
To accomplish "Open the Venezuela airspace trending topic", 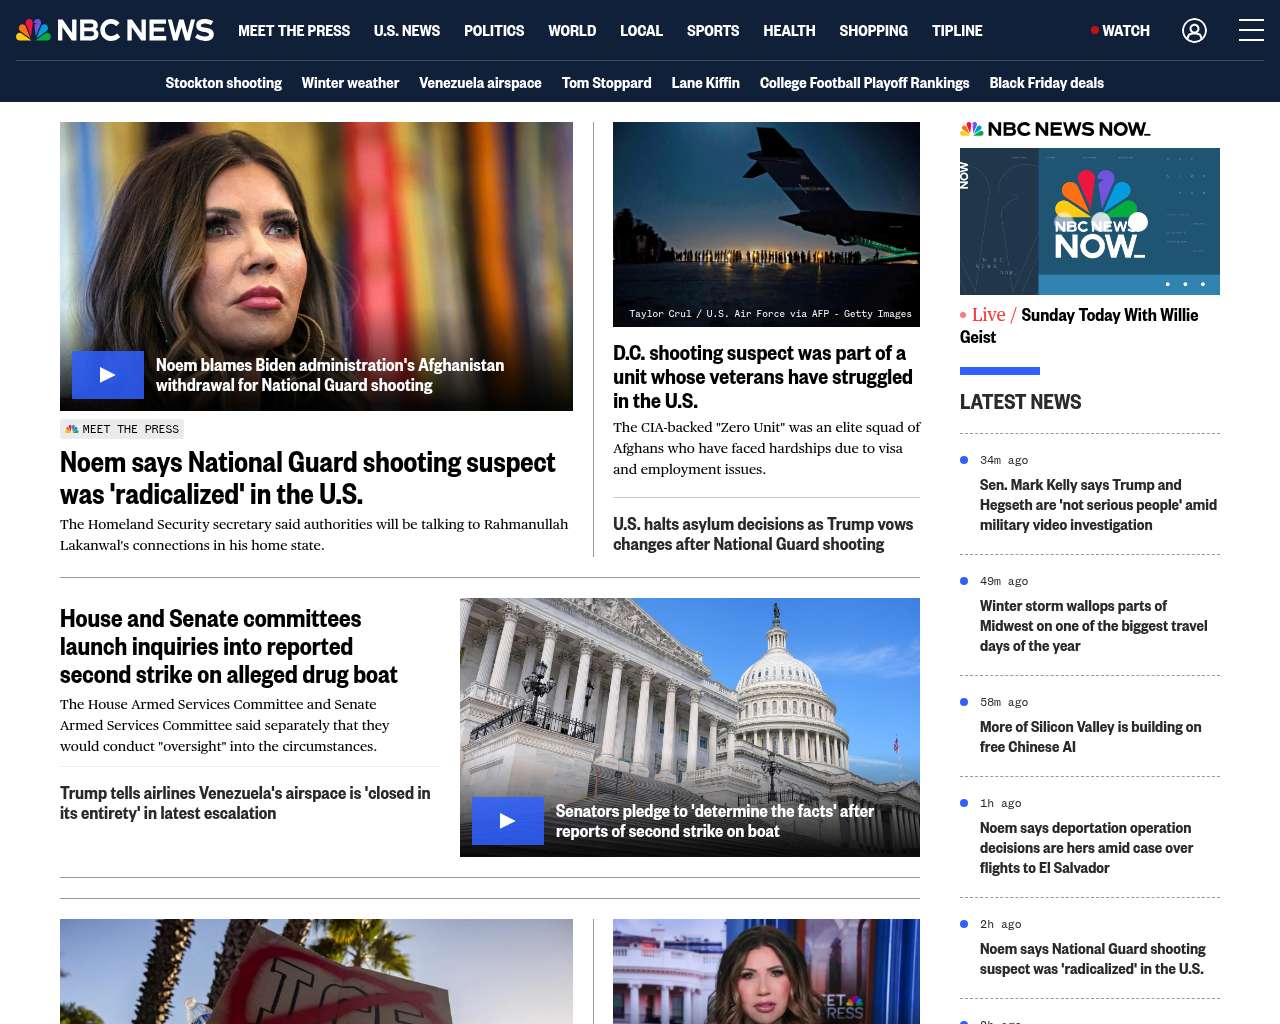I will [x=480, y=83].
